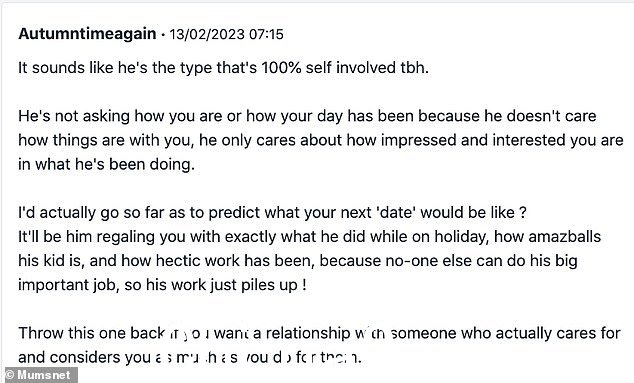Click the line starting 'Throw this one back'
Image resolution: width=634 pixels, height=383 pixels.
[319, 333]
